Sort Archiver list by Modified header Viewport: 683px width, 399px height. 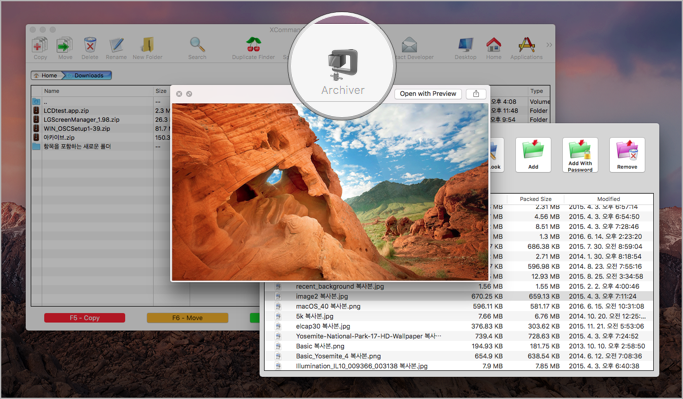(x=608, y=199)
